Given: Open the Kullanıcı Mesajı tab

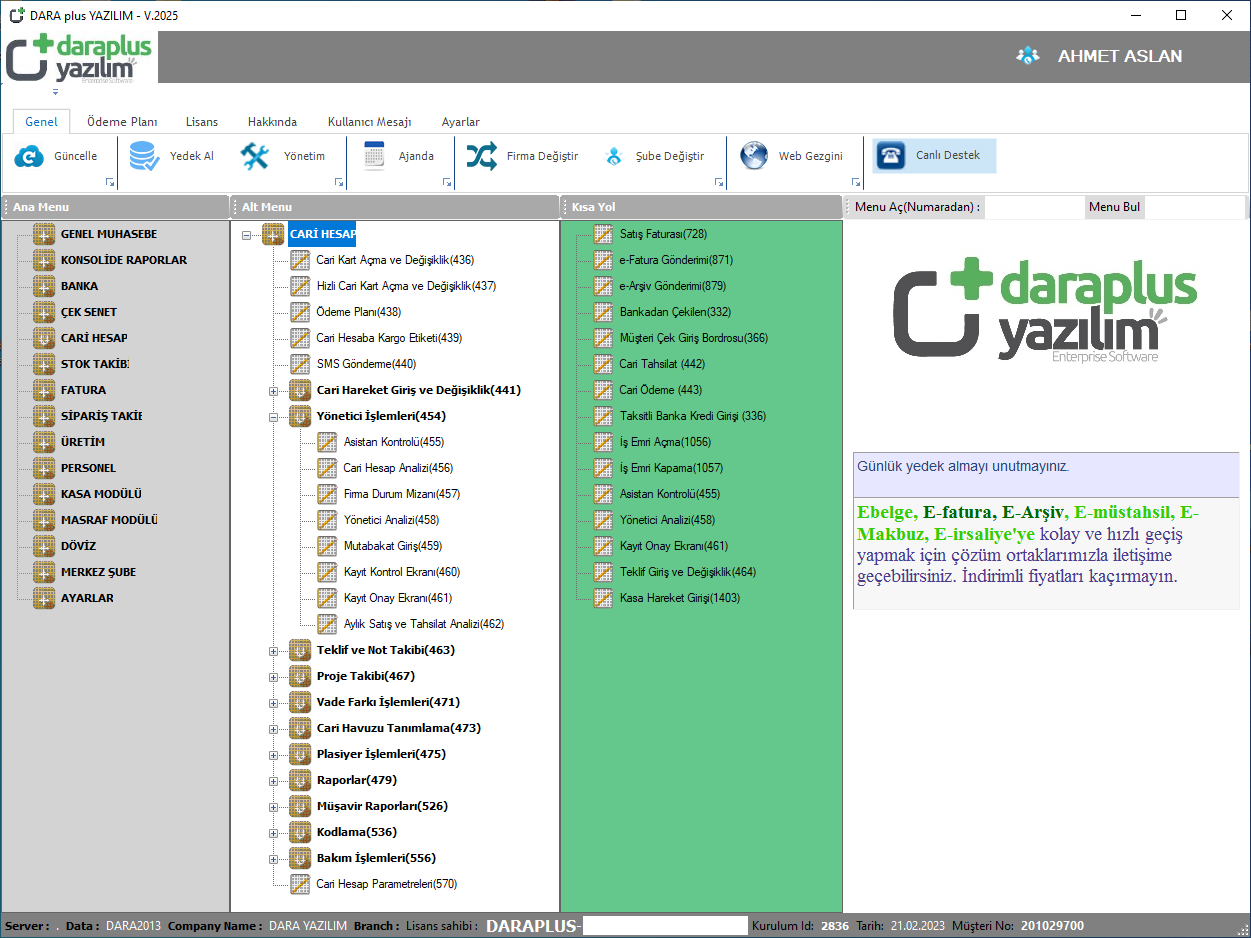Looking at the screenshot, I should tap(370, 122).
